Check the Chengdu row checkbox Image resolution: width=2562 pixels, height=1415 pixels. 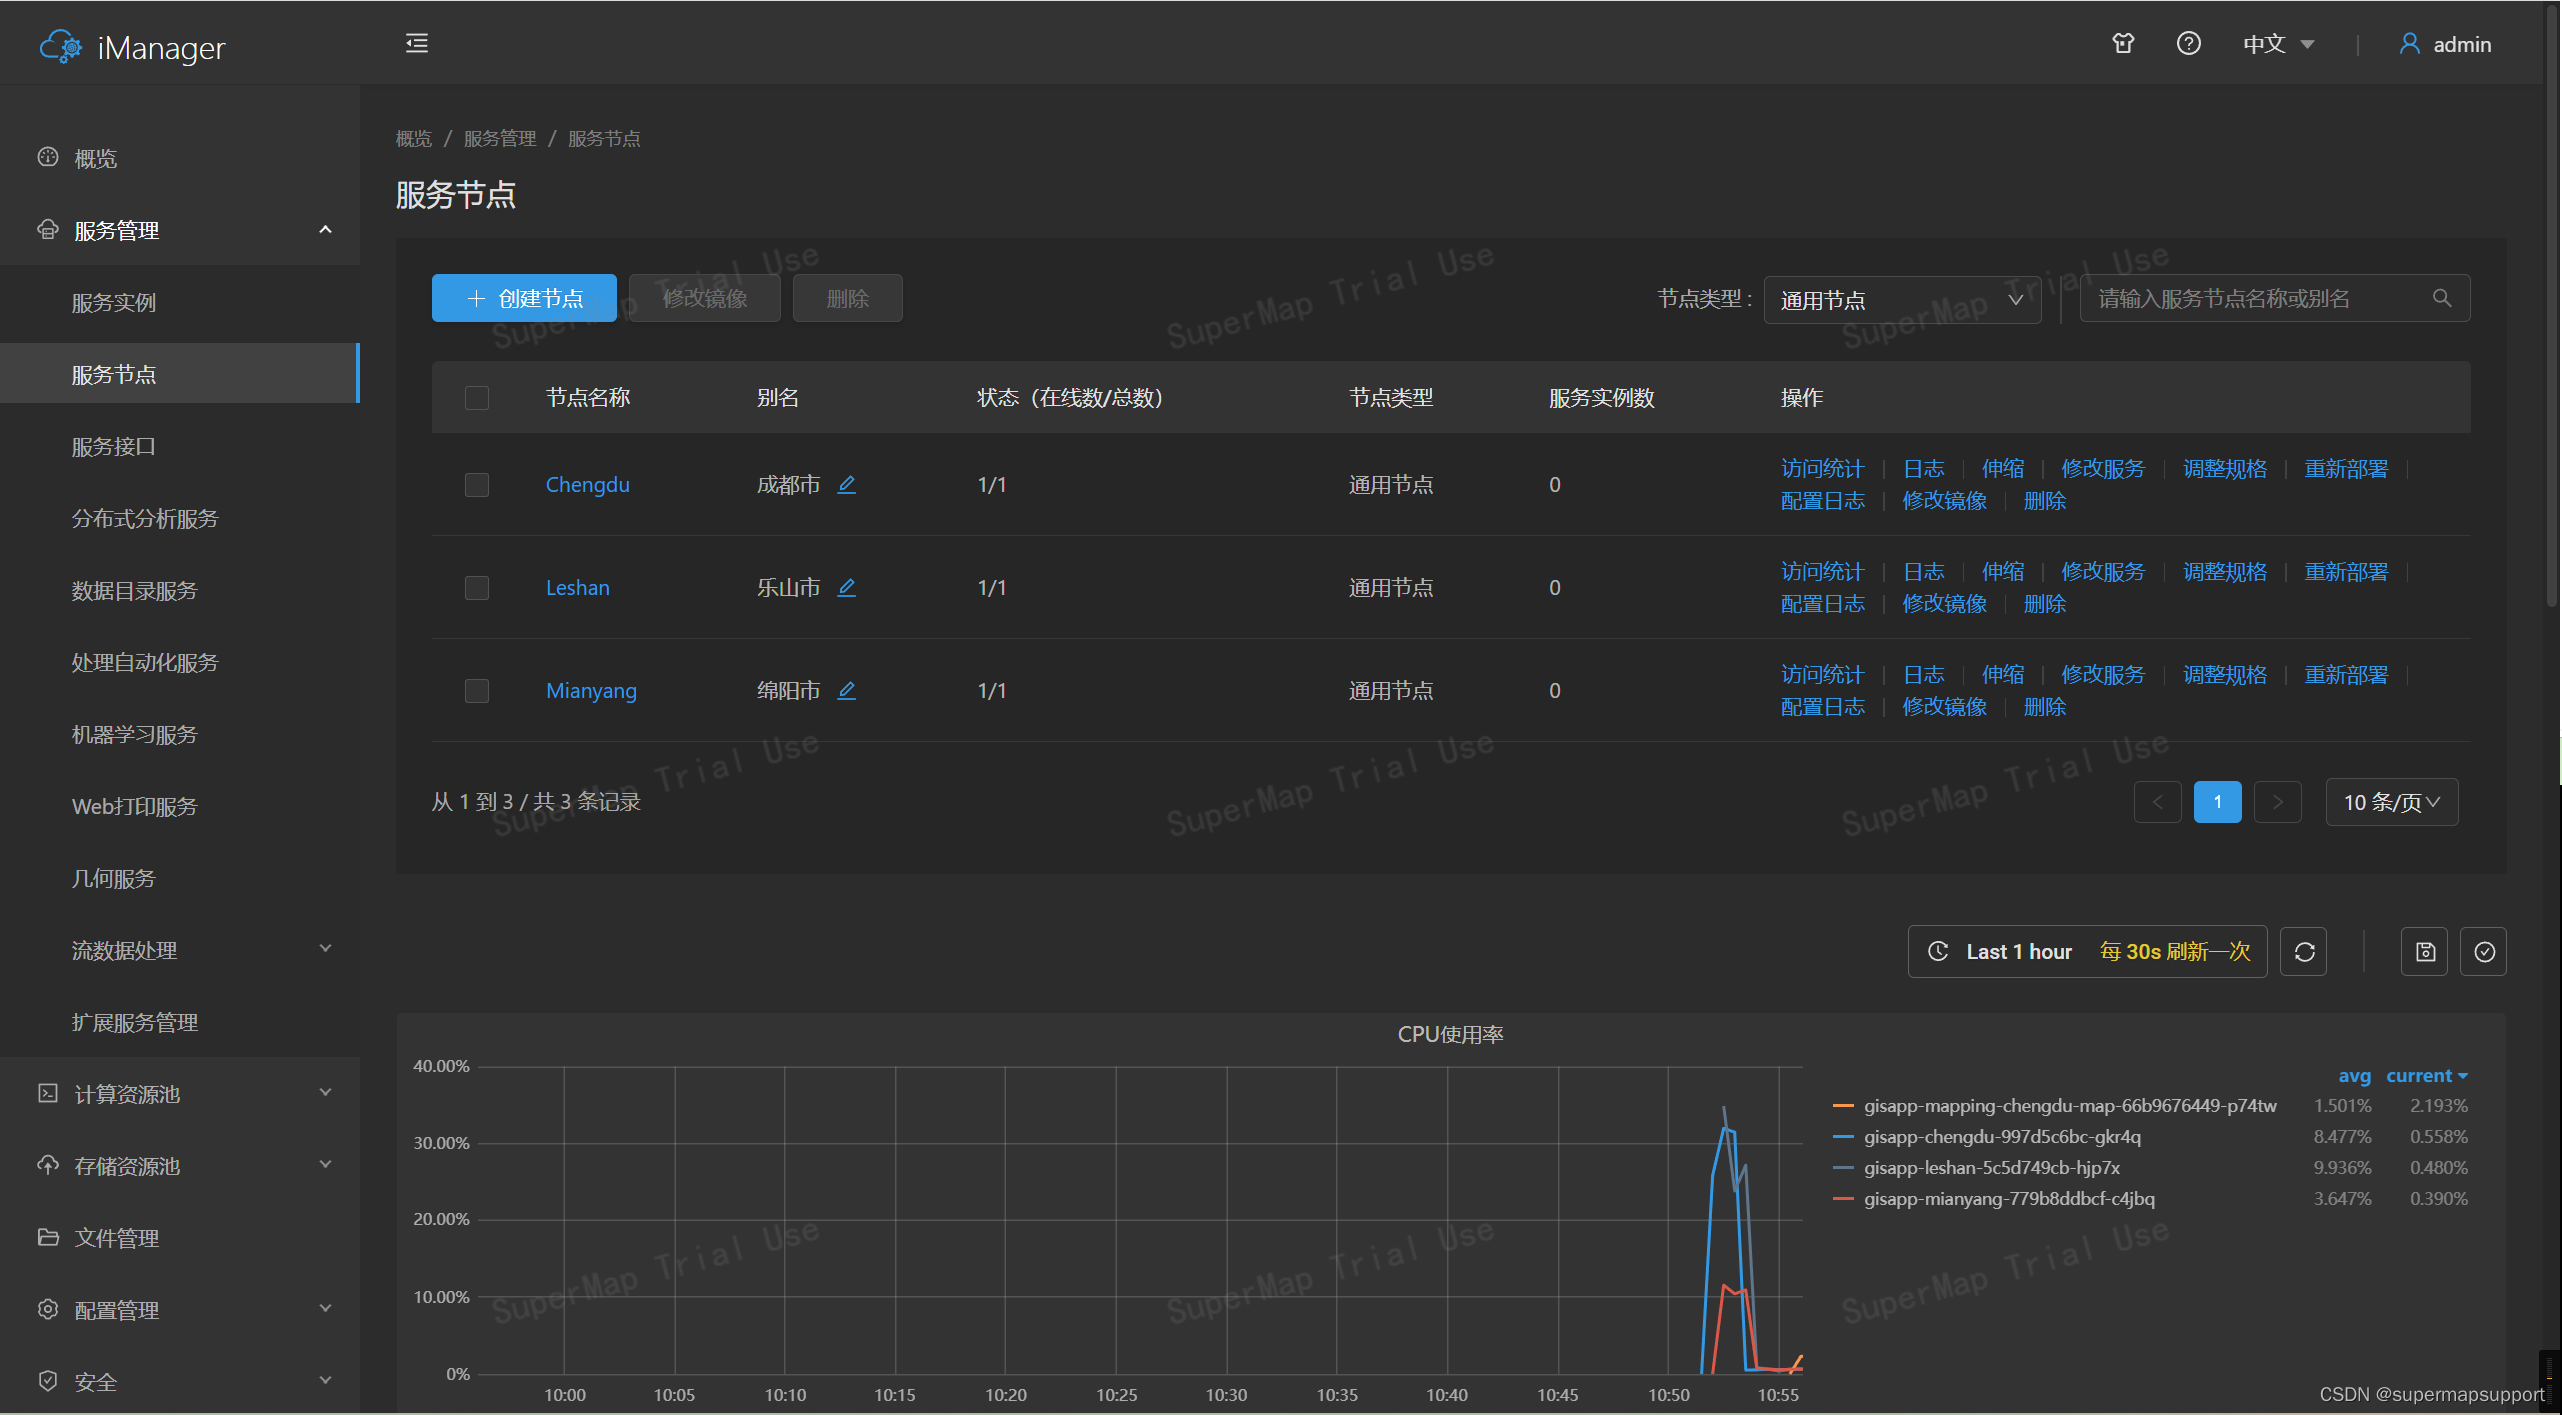(x=477, y=485)
